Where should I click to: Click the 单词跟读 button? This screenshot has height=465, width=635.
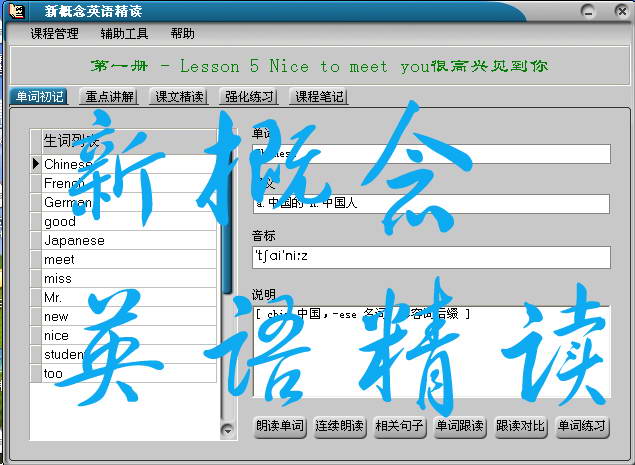point(460,427)
